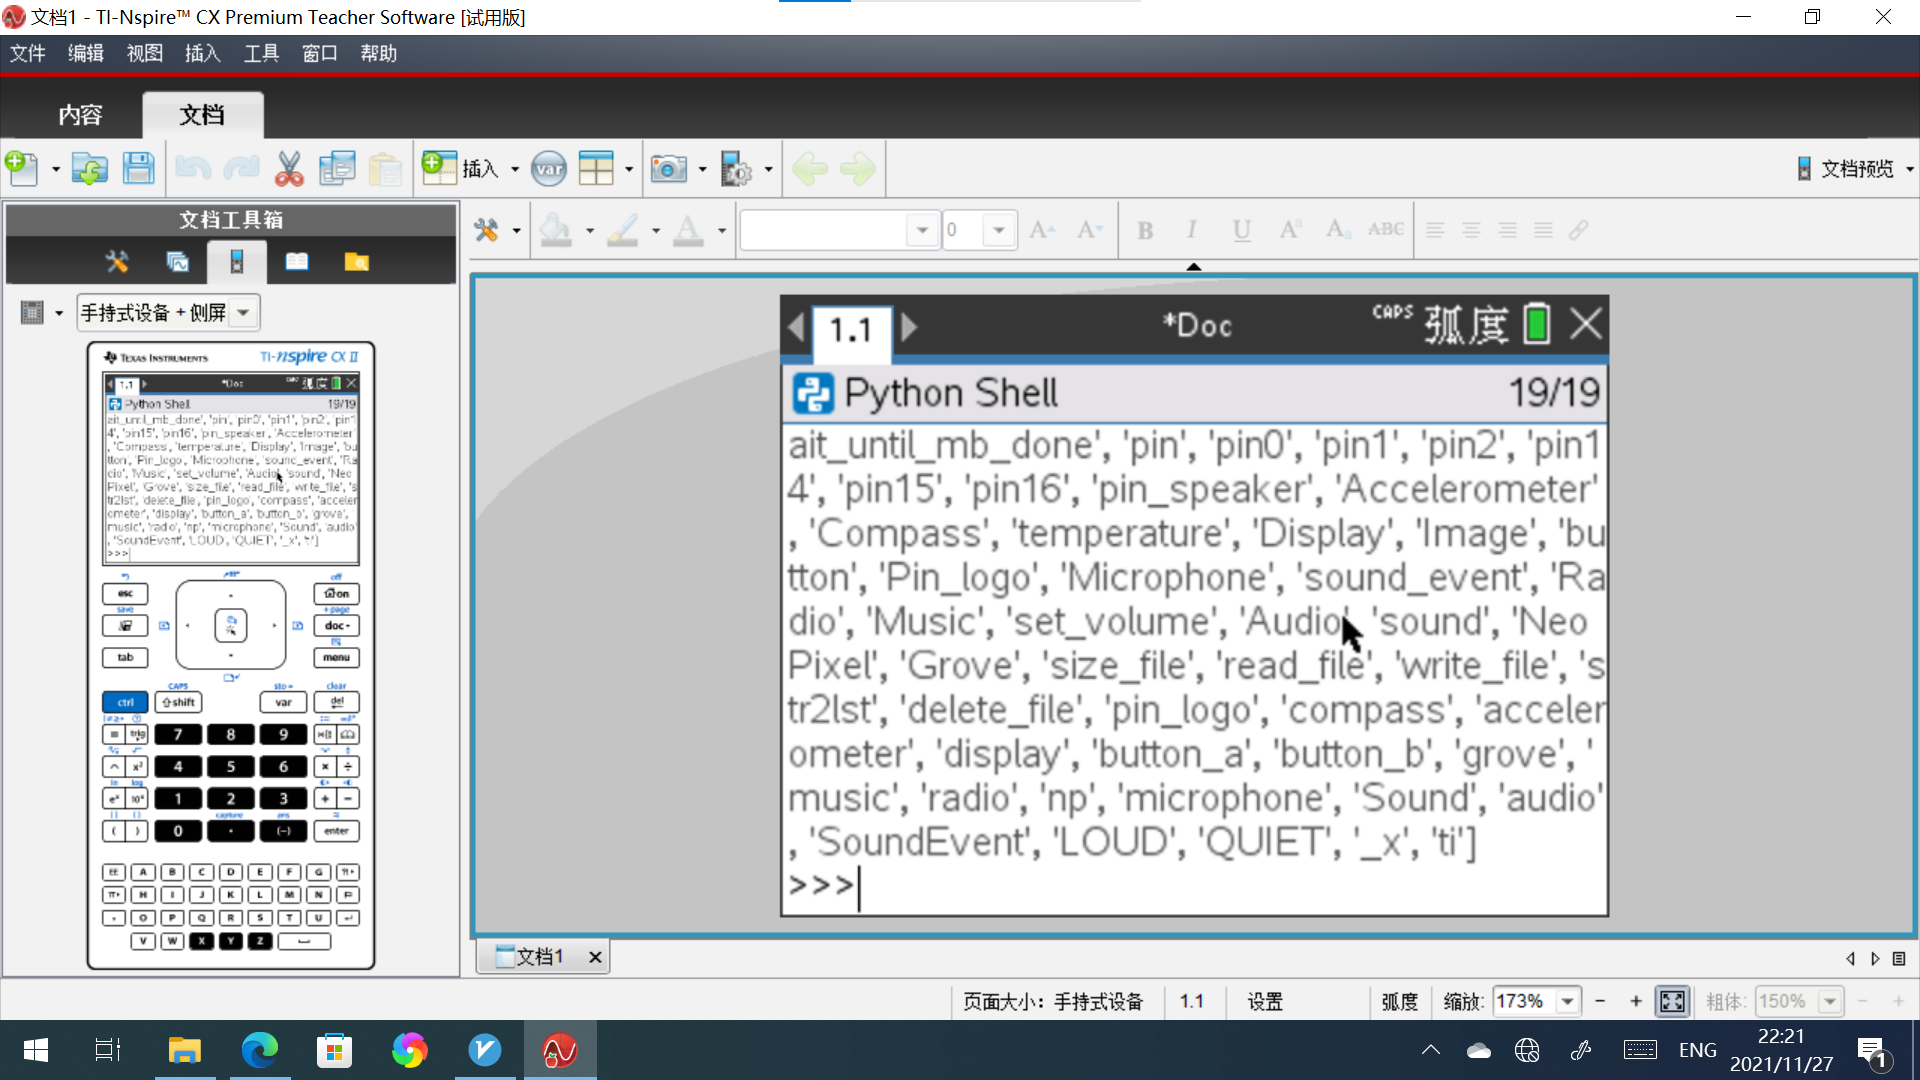Click the Insert (插入) toolbar button
The height and width of the screenshot is (1080, 1920).
click(x=461, y=168)
